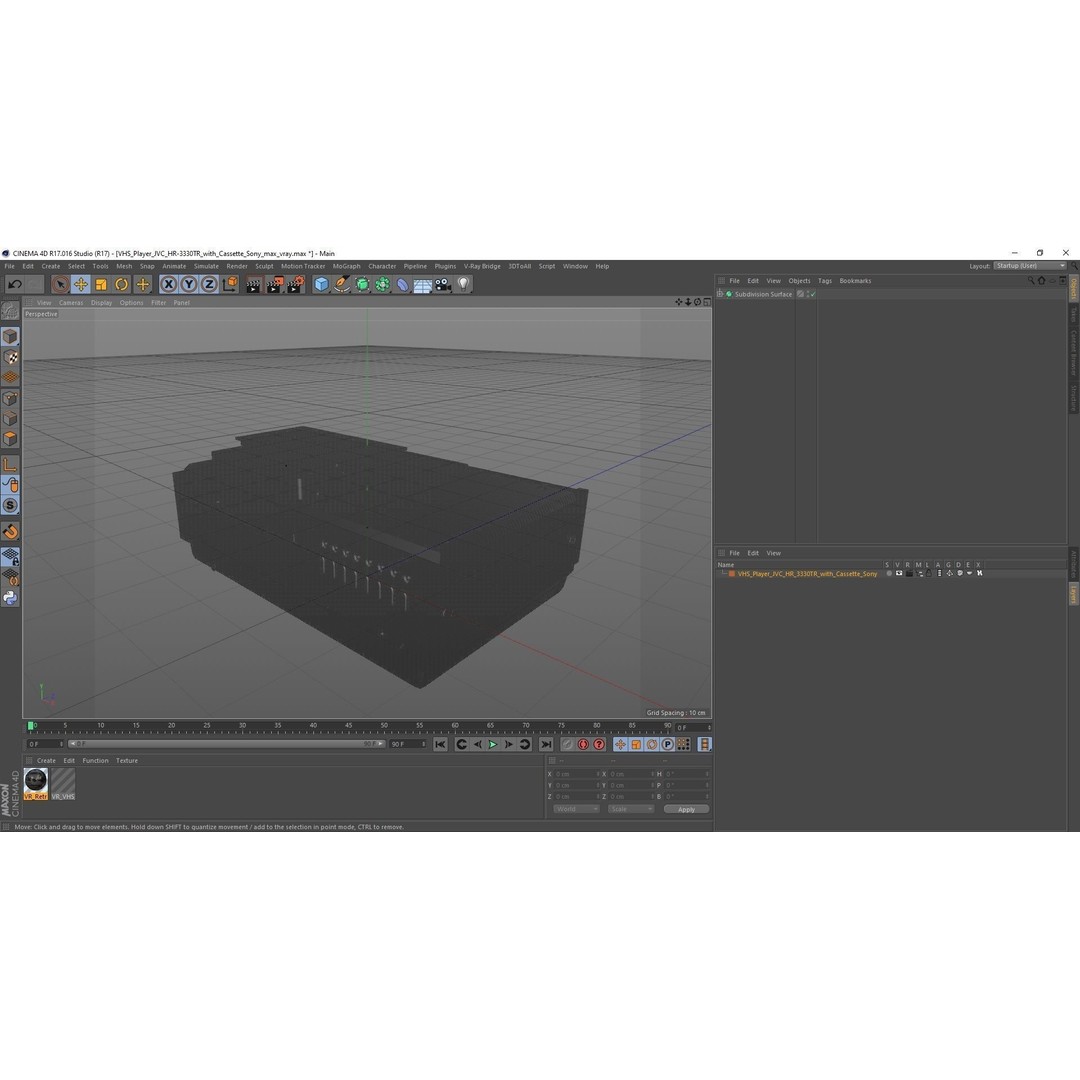Select VHS_Player_JVC layer row

coord(891,574)
